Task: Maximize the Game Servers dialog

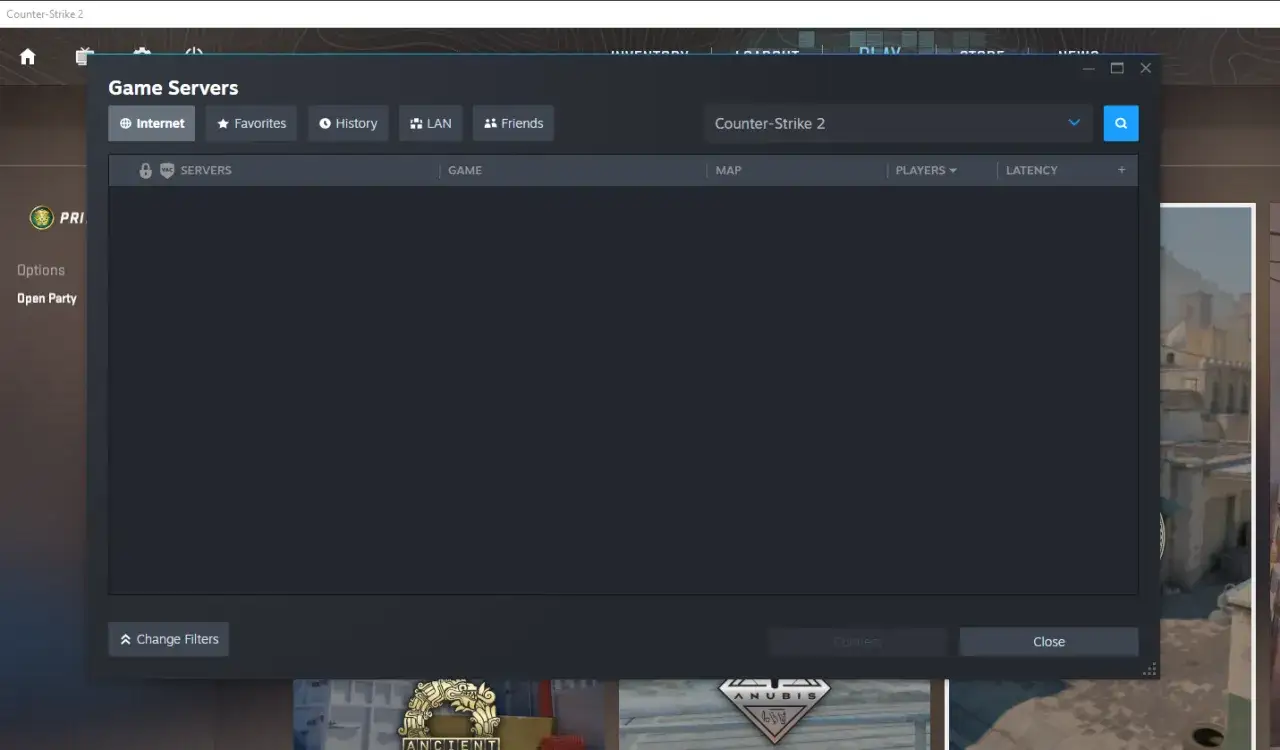Action: pos(1117,68)
